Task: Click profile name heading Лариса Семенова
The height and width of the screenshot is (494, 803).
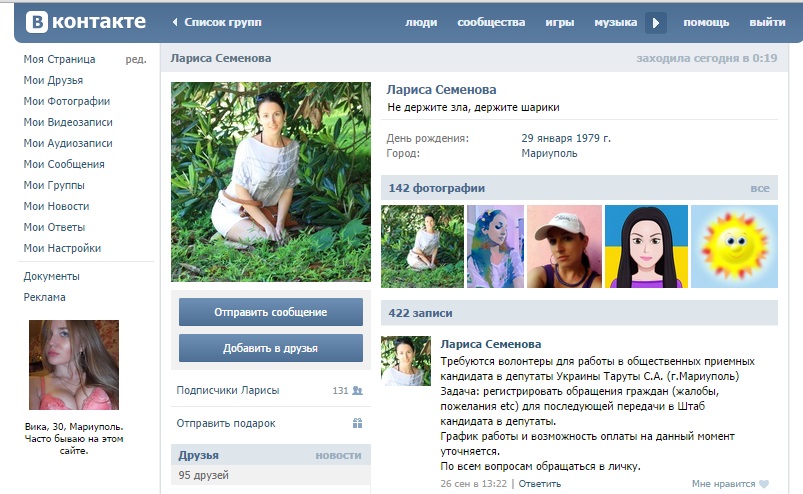Action: (x=441, y=90)
